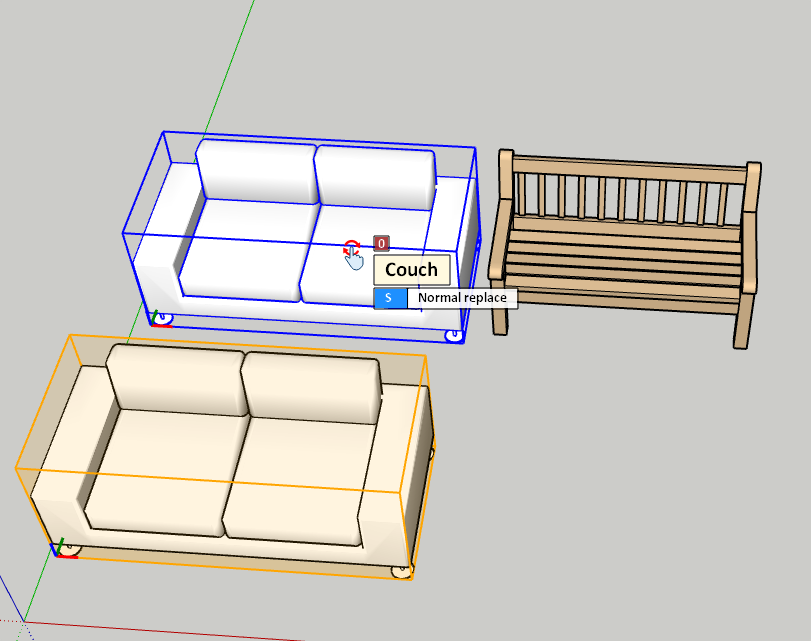This screenshot has height=641, width=811.
Task: Click the cream couch's bottom-right round foot
Action: click(x=401, y=571)
